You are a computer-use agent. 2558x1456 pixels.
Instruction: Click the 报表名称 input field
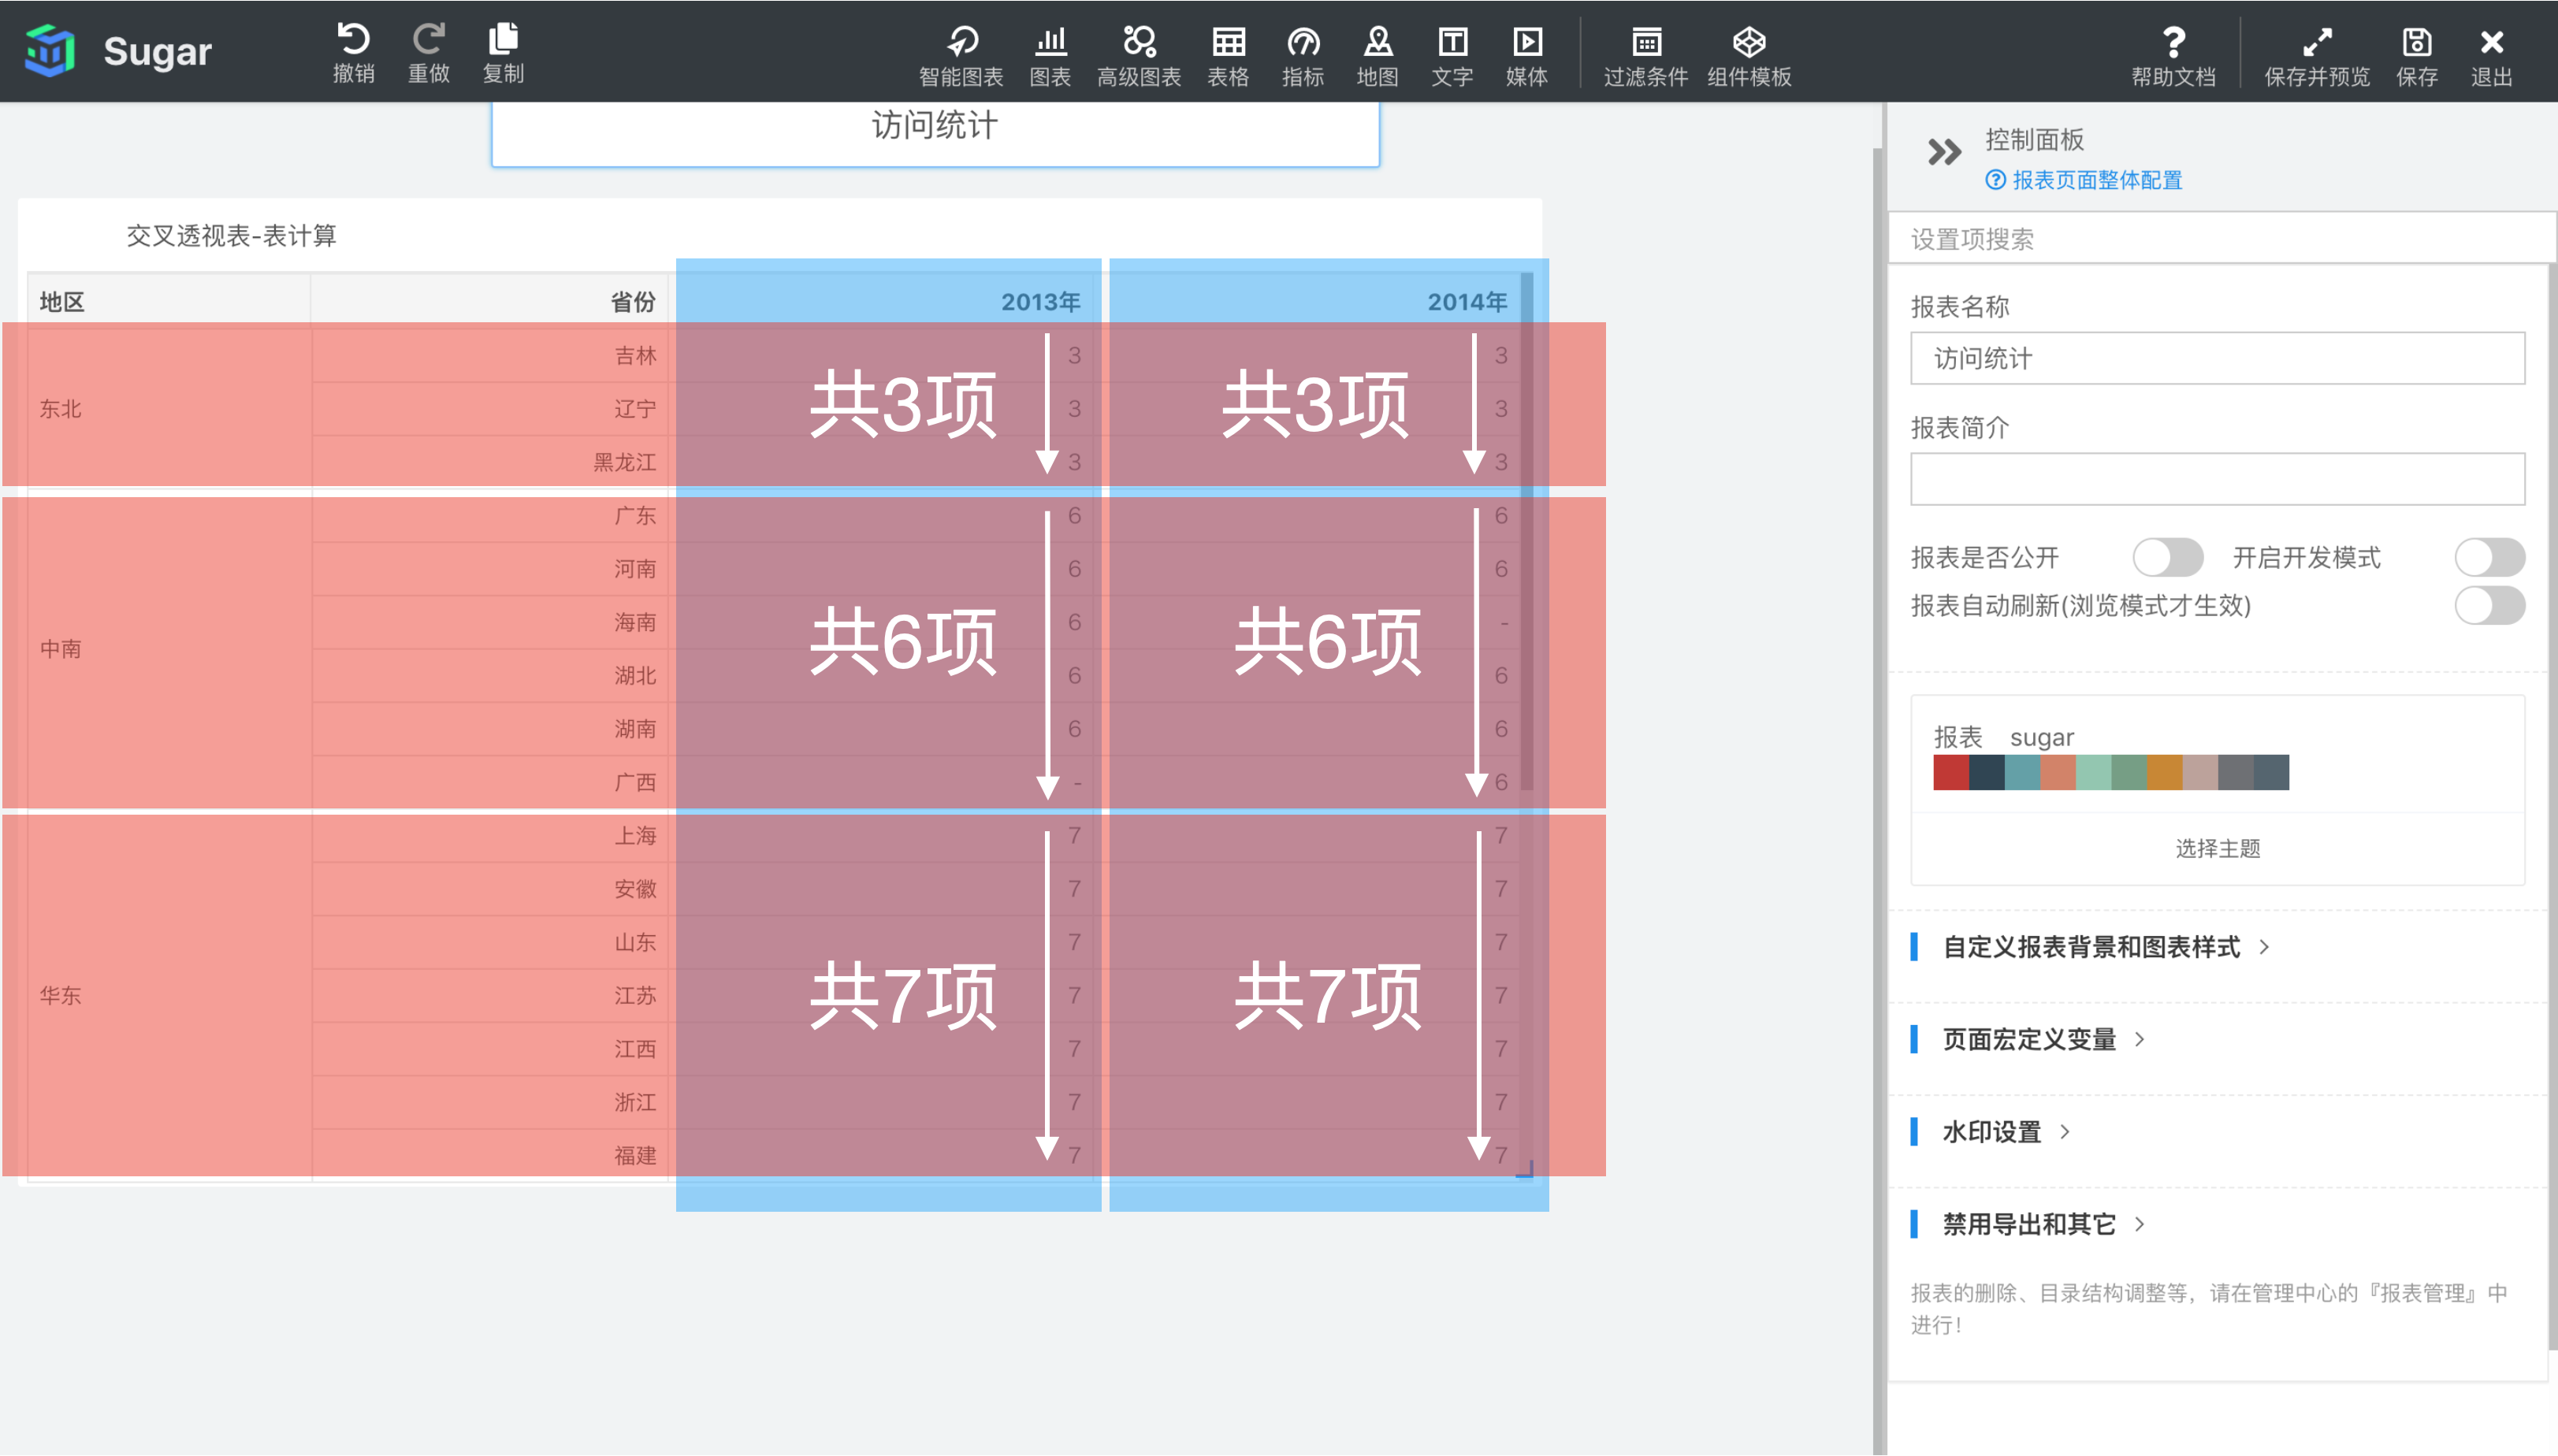[x=2217, y=358]
